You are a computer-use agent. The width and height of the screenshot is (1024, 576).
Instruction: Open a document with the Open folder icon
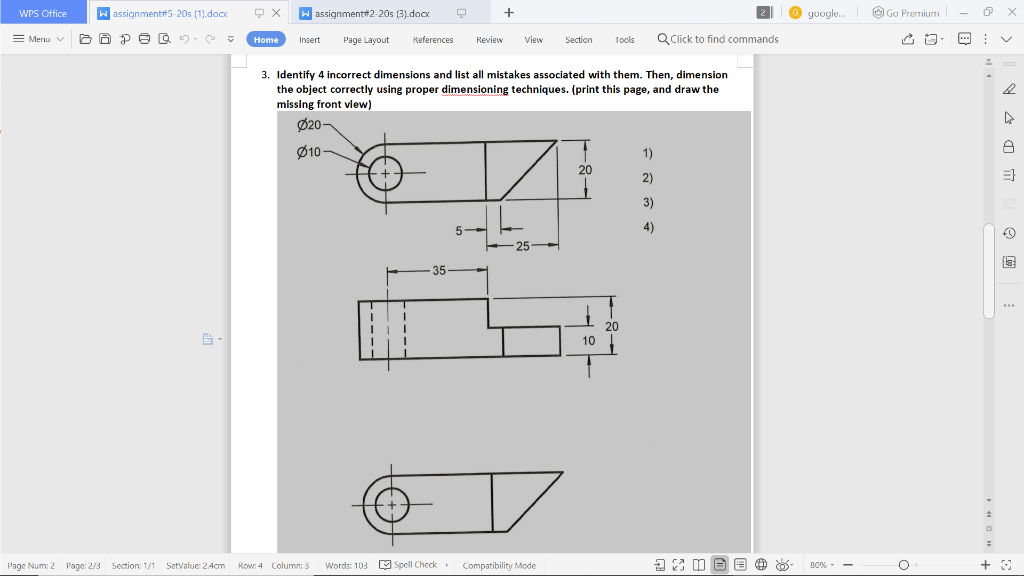pyautogui.click(x=86, y=38)
